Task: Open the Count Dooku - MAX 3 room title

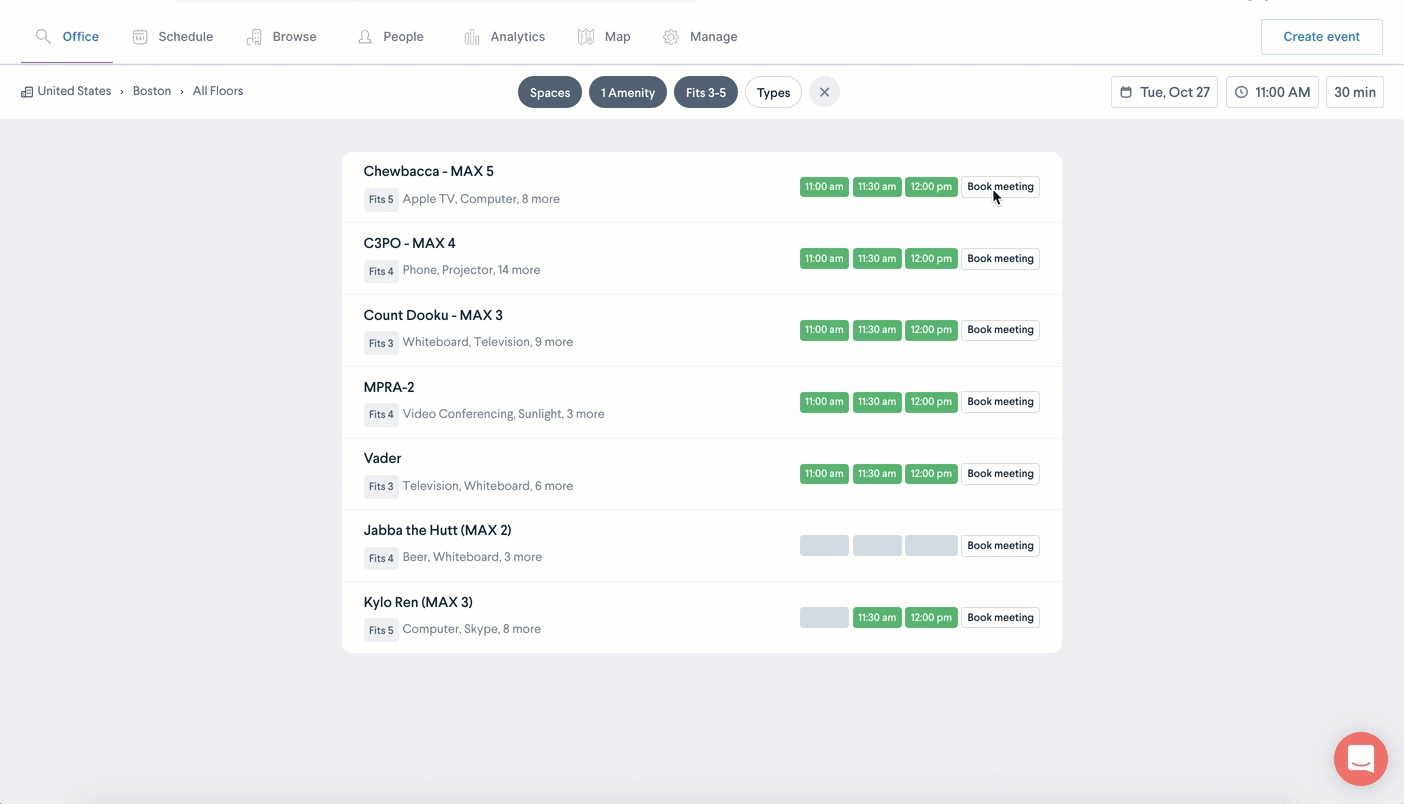Action: (x=433, y=316)
